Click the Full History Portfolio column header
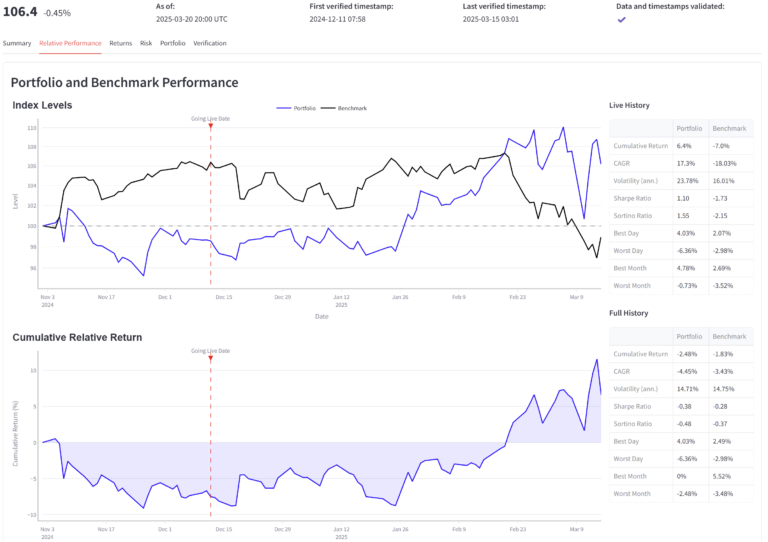Viewport: 768px width, 542px height. pos(689,336)
